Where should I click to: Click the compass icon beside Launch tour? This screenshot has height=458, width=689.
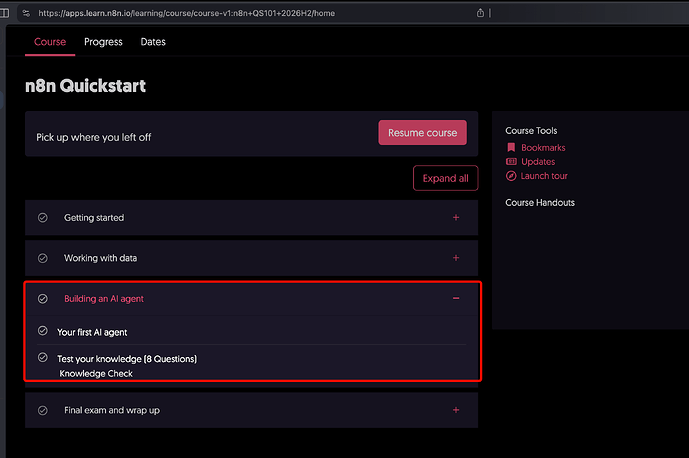(511, 176)
